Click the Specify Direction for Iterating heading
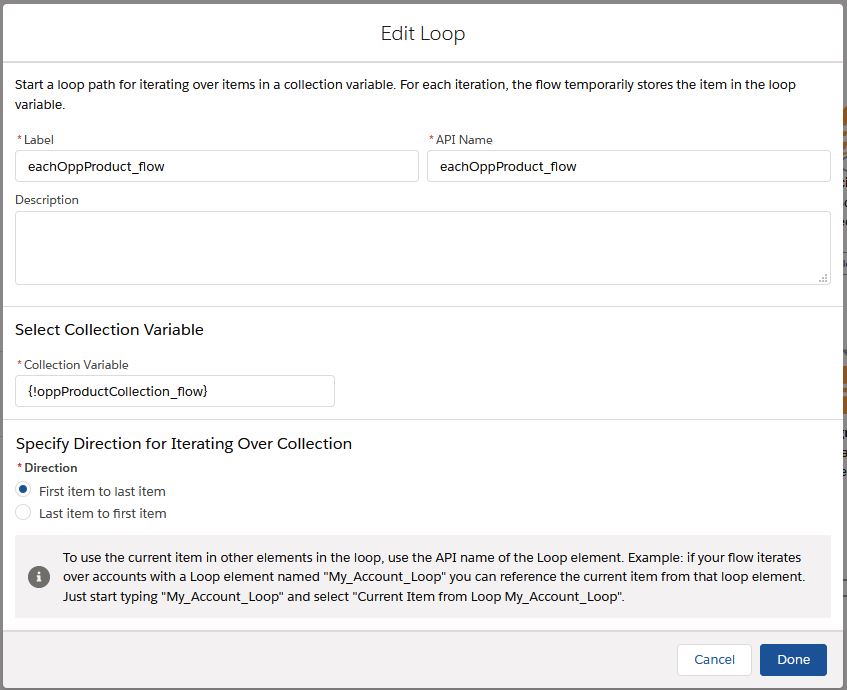847x690 pixels. coord(184,443)
